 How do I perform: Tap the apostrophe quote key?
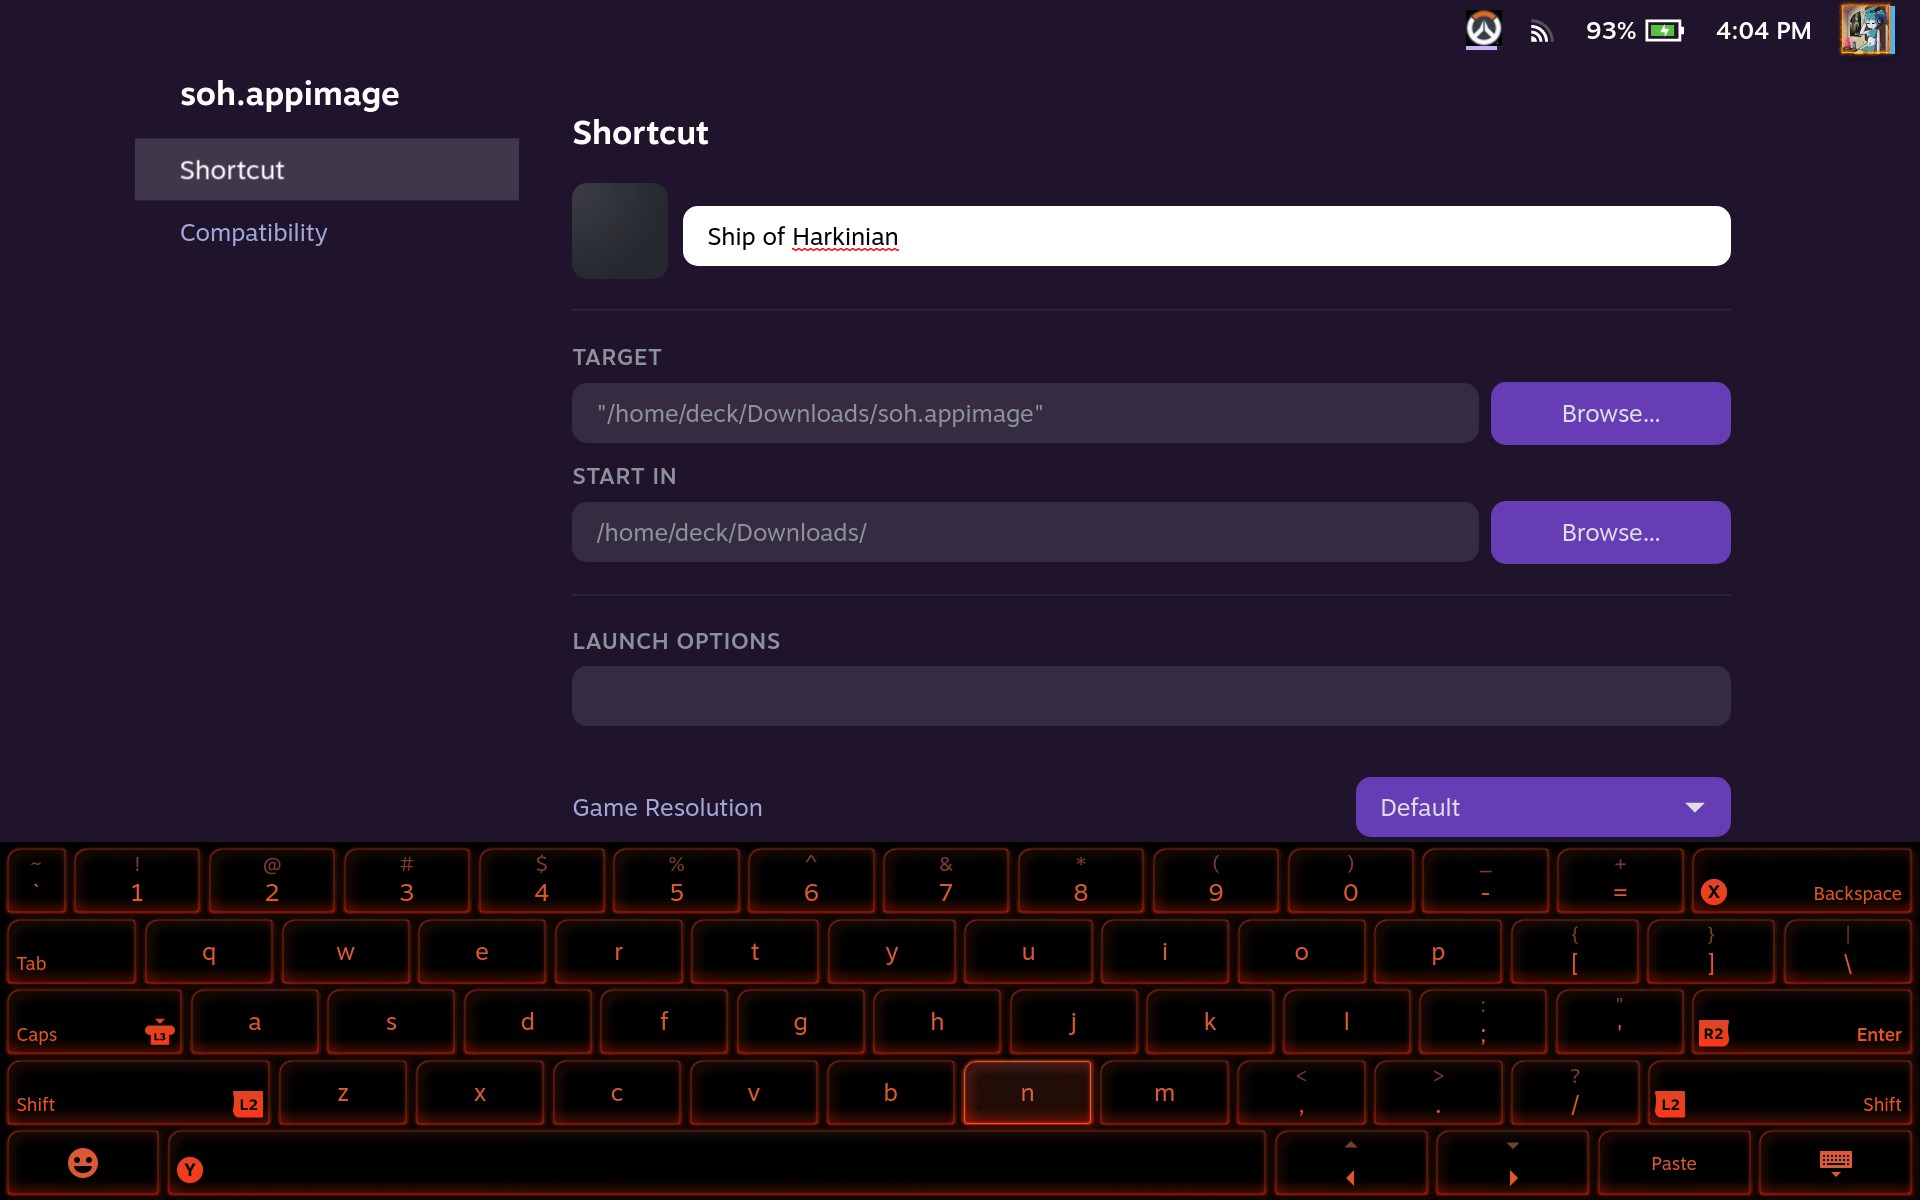click(1620, 1022)
